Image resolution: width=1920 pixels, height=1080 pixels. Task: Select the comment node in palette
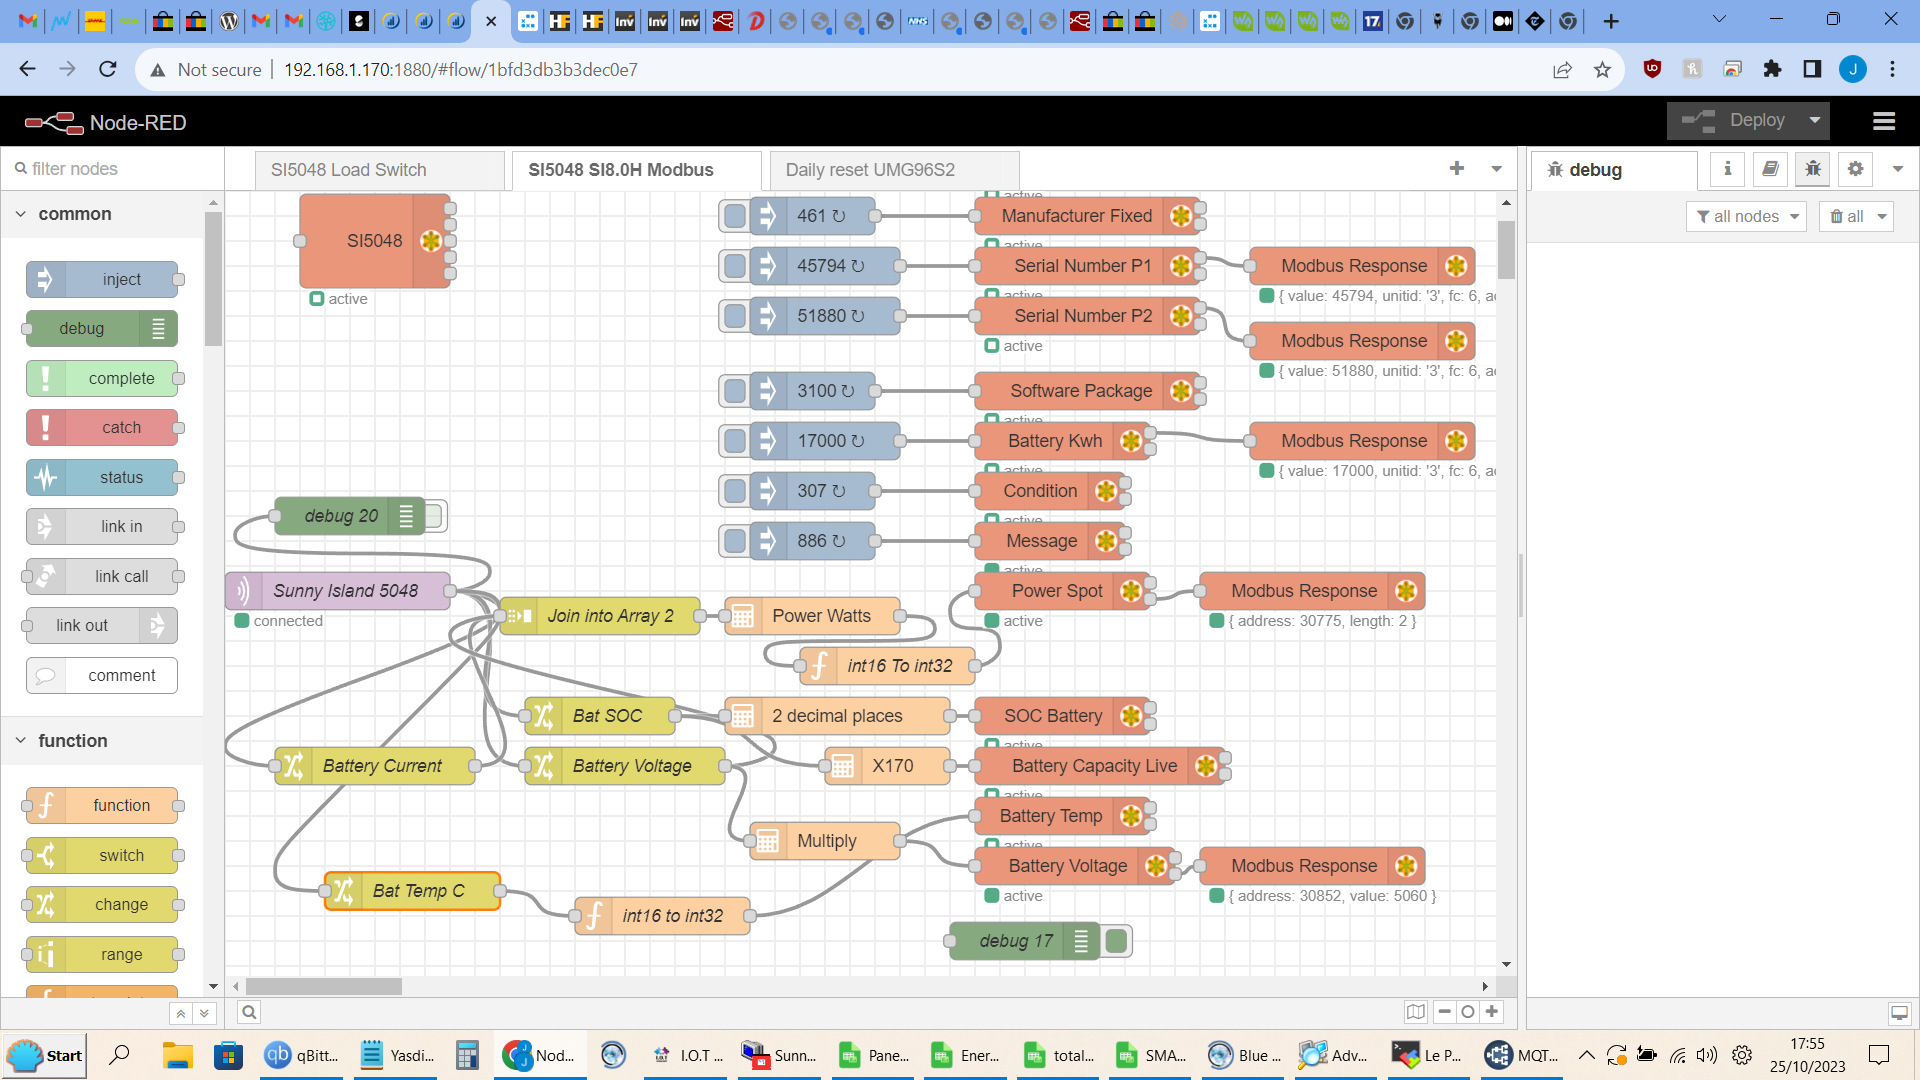click(x=102, y=676)
